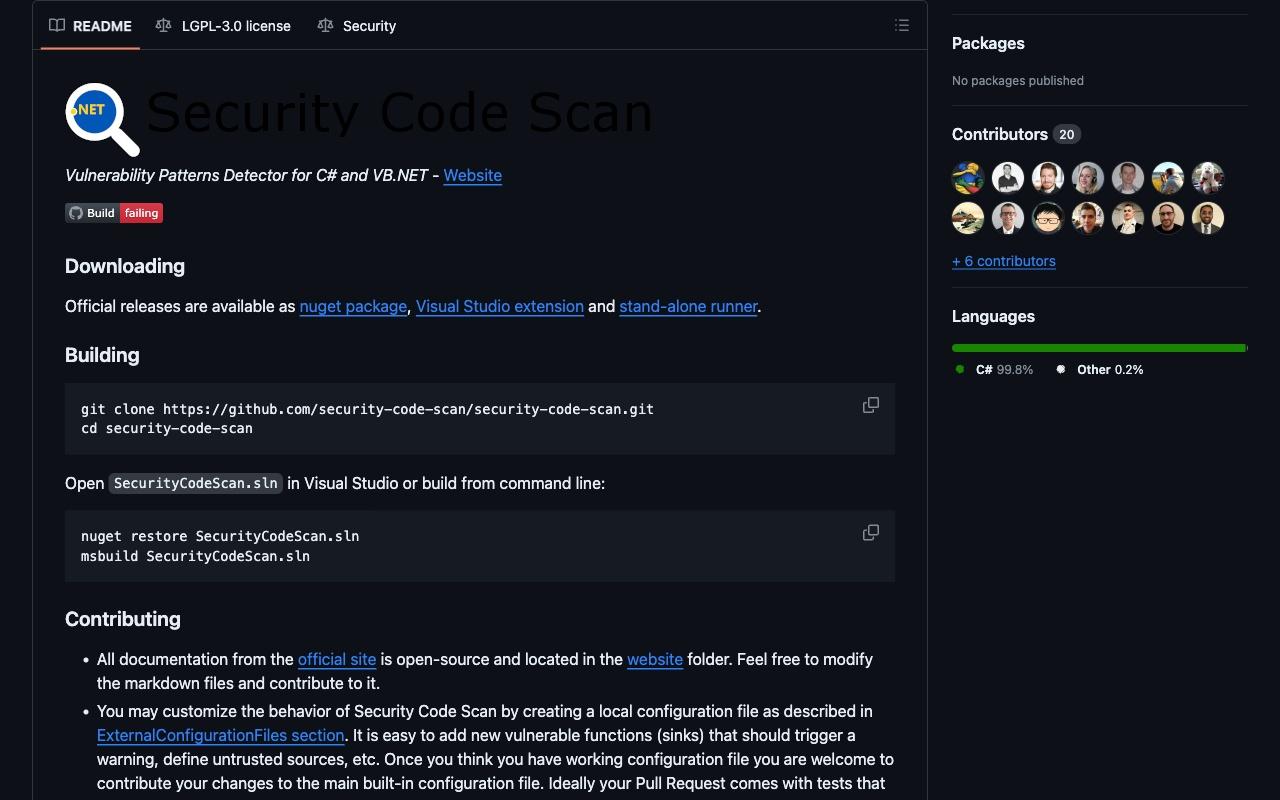Open the black-and-white man in polo avatar
Viewport: 1280px width, 800px height.
(x=1008, y=178)
